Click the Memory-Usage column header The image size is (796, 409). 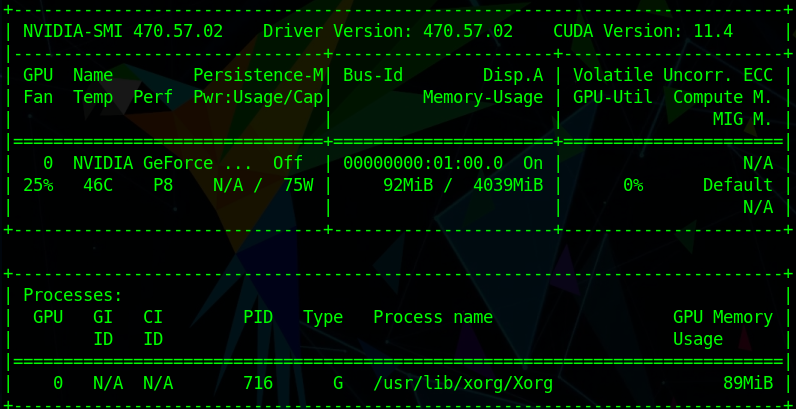[483, 97]
